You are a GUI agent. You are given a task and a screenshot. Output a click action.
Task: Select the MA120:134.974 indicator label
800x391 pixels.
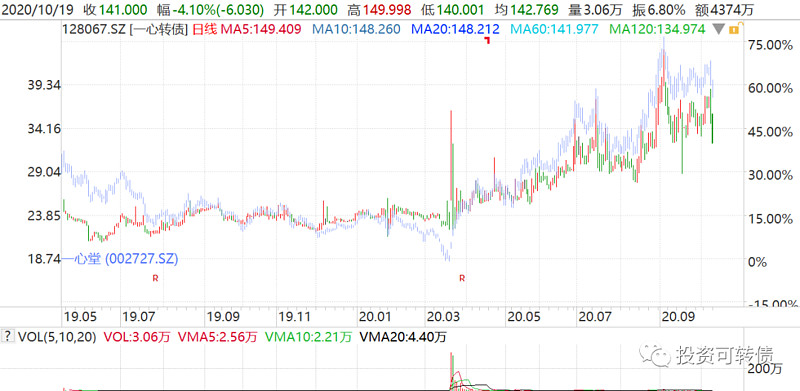tap(656, 30)
